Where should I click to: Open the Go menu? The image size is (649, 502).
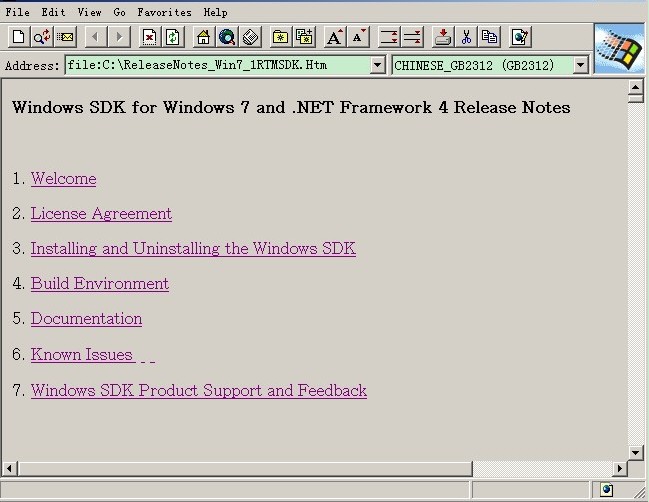pos(119,12)
